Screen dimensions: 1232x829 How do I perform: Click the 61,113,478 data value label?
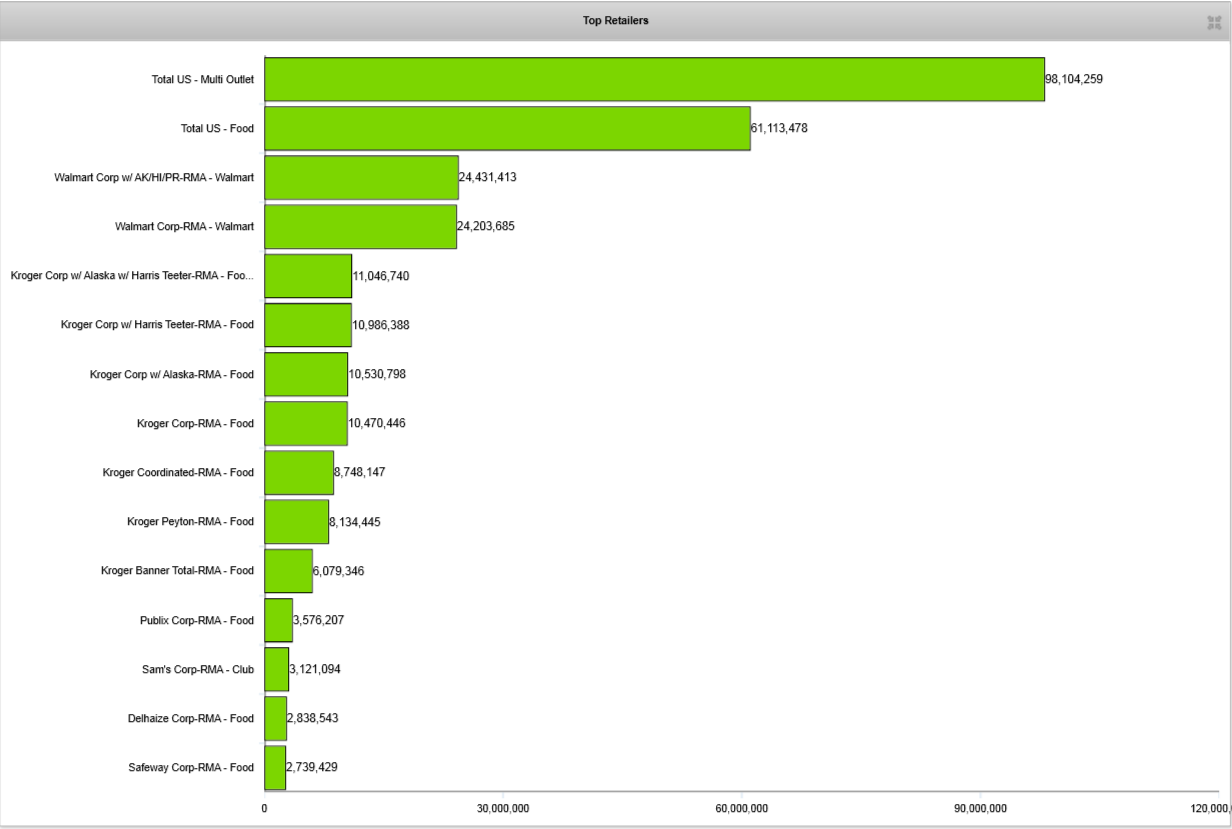point(779,128)
